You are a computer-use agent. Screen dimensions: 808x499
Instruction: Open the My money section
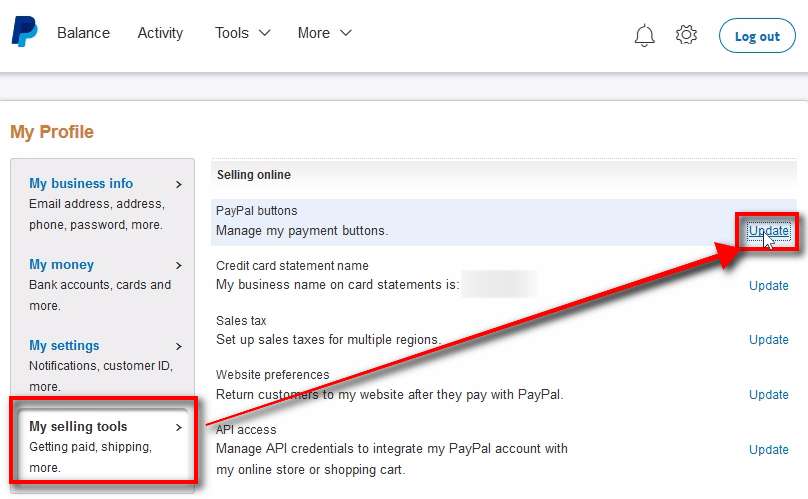pos(61,265)
